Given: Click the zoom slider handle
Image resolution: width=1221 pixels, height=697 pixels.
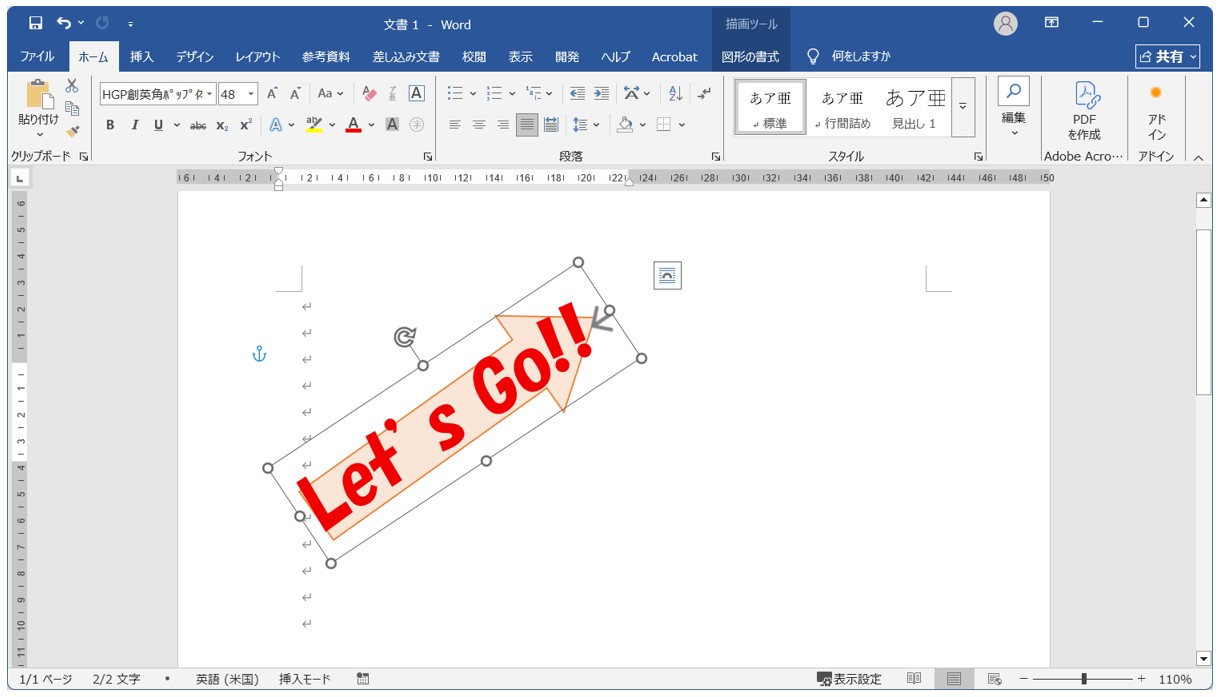Looking at the screenshot, I should (1084, 679).
